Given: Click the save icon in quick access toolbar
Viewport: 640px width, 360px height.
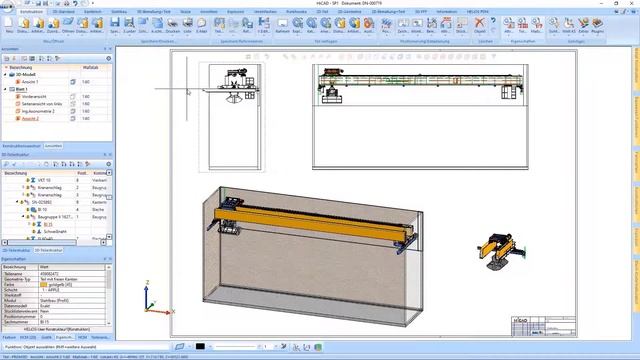Looking at the screenshot, I should 38,3.
